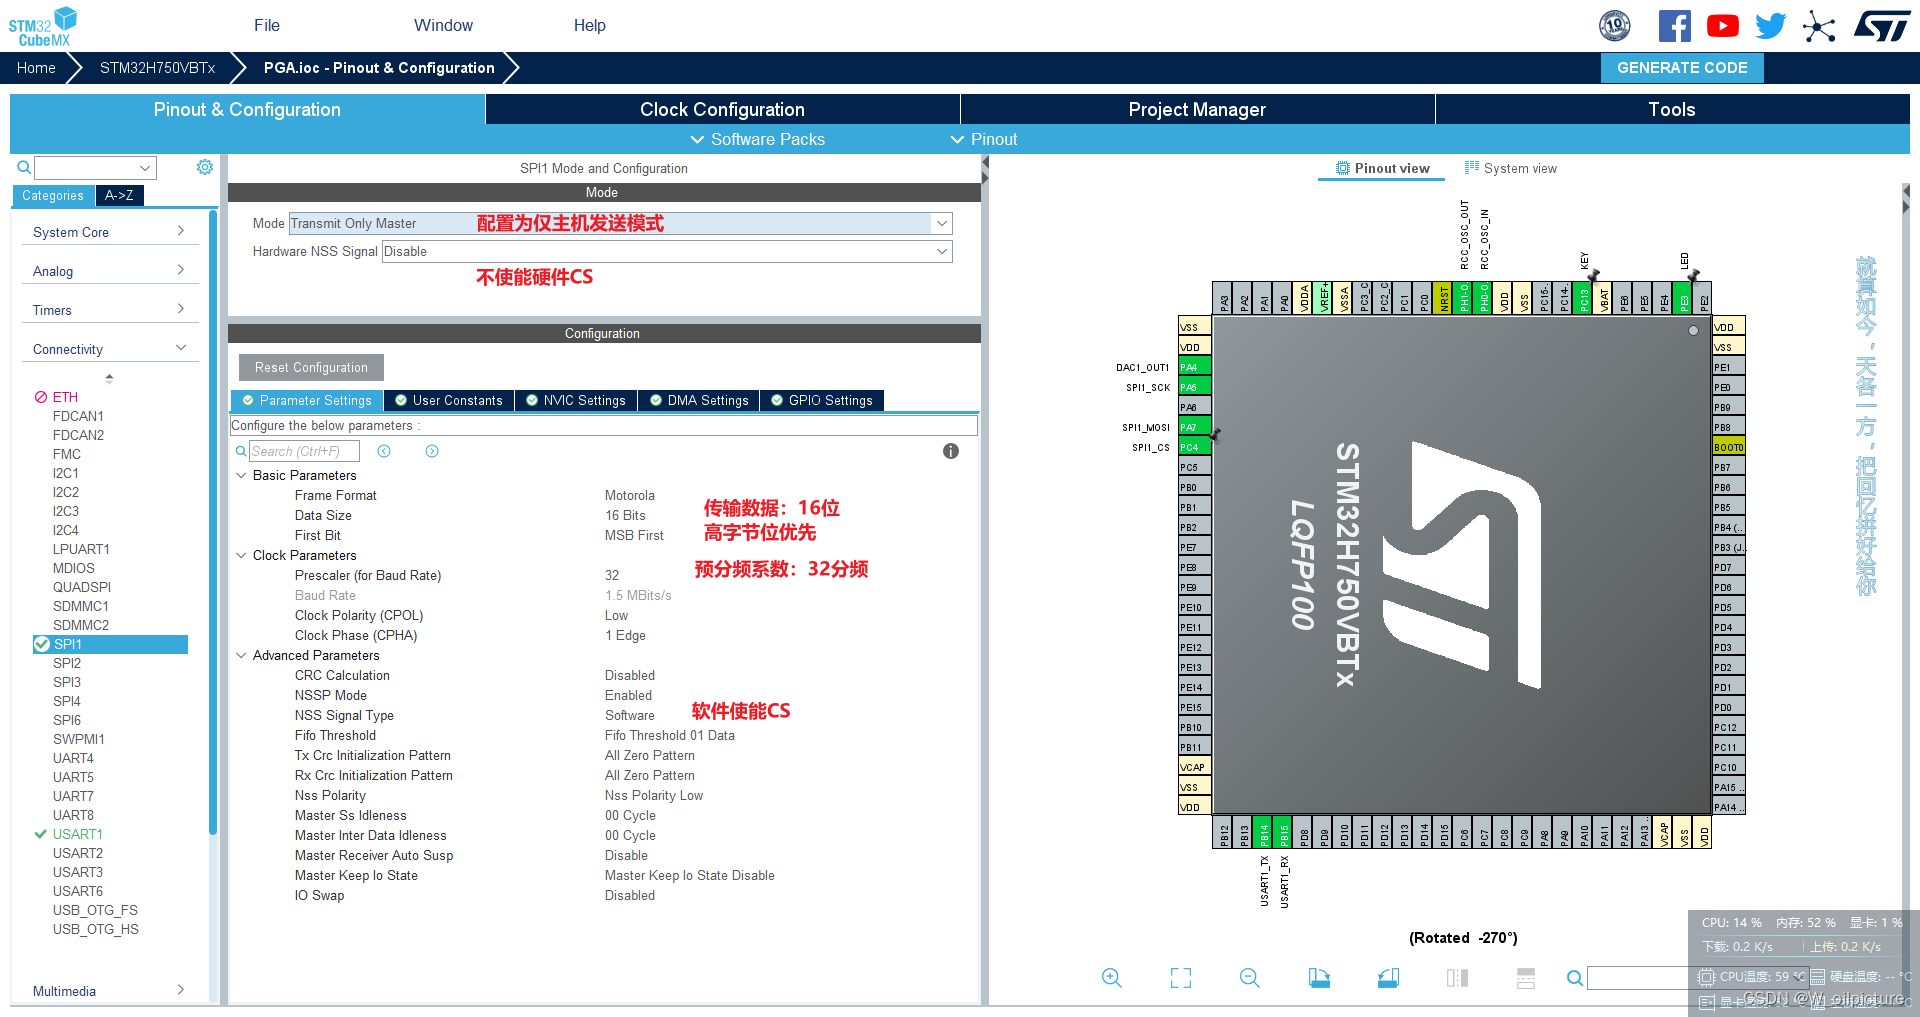This screenshot has width=1920, height=1017.
Task: Select SPI2 in the peripheral list
Action: (x=67, y=663)
